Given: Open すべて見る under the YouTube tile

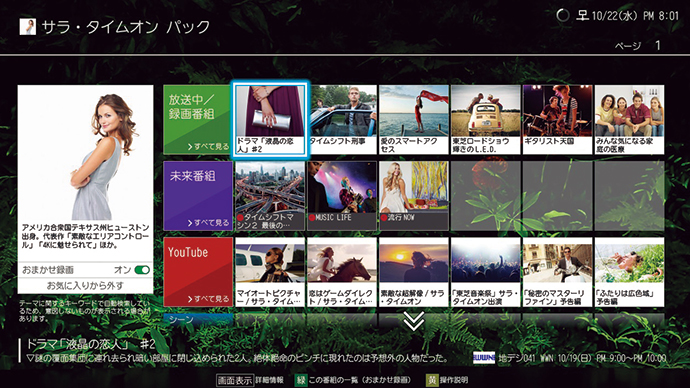Looking at the screenshot, I should point(208,299).
